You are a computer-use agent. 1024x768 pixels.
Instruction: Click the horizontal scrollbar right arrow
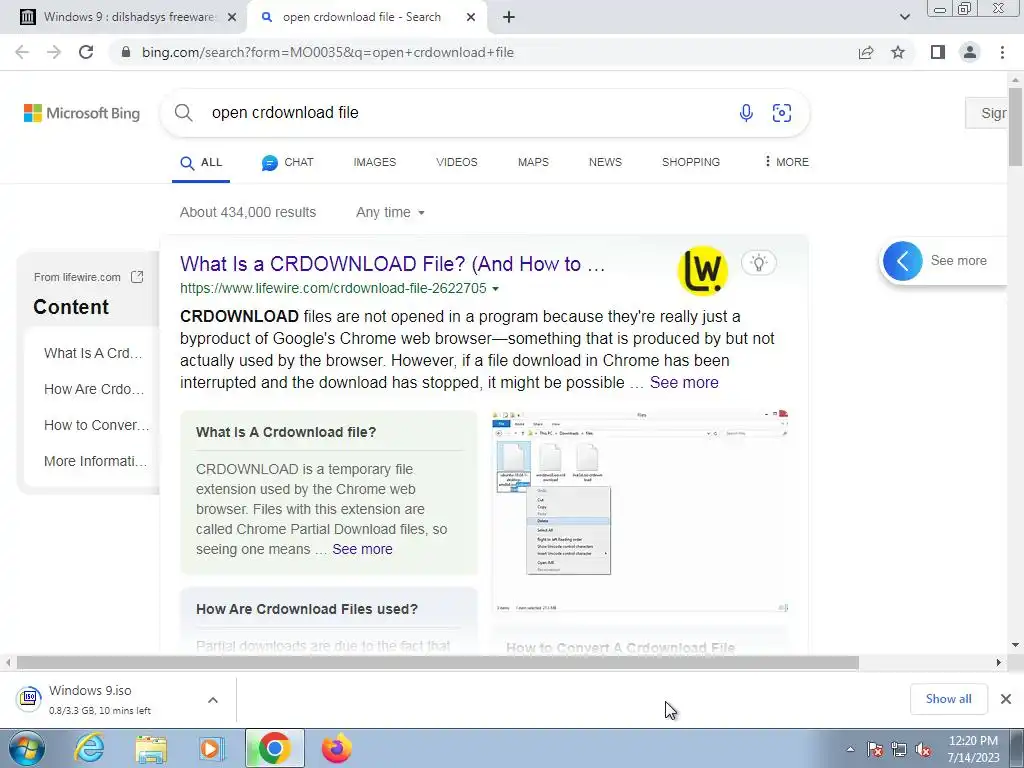pyautogui.click(x=999, y=663)
